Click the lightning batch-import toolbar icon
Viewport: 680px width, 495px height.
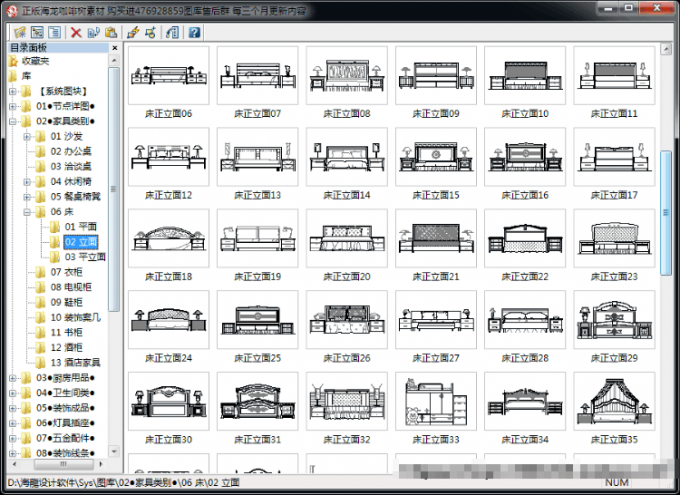tap(133, 32)
